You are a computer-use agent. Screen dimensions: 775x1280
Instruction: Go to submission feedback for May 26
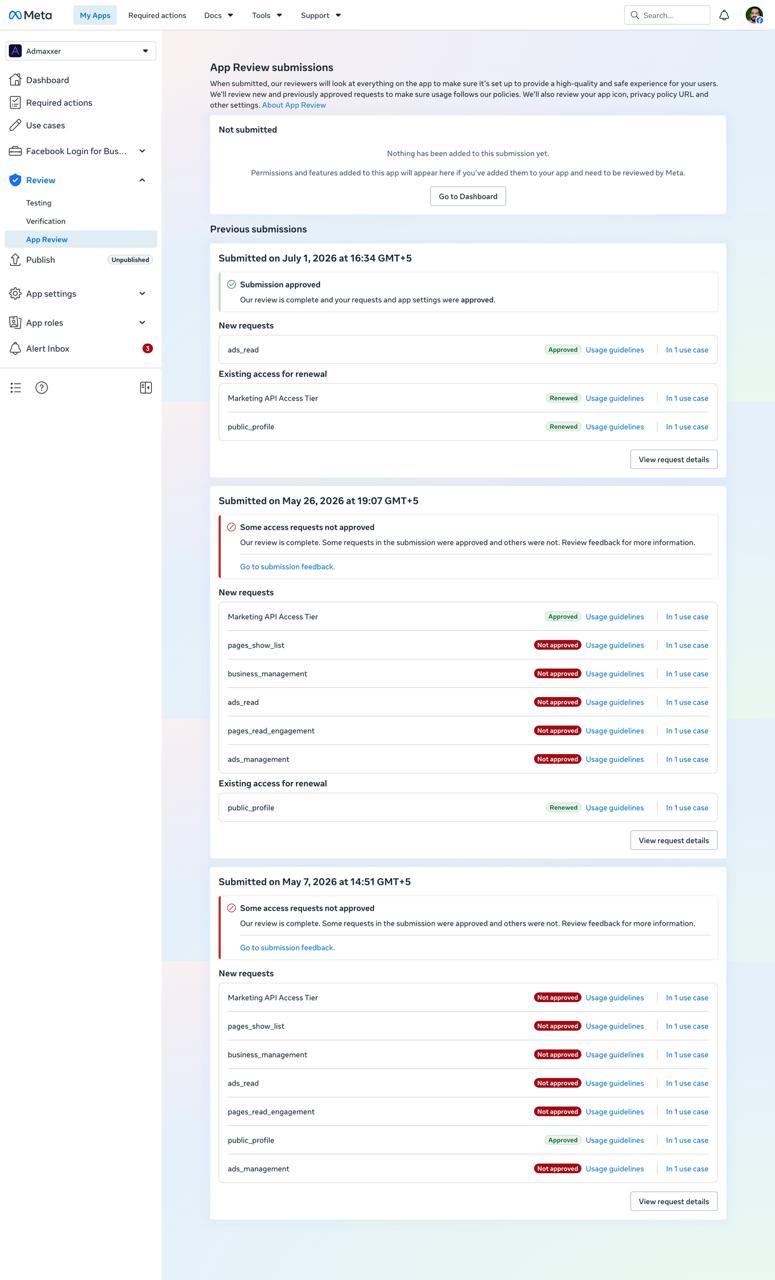[287, 567]
